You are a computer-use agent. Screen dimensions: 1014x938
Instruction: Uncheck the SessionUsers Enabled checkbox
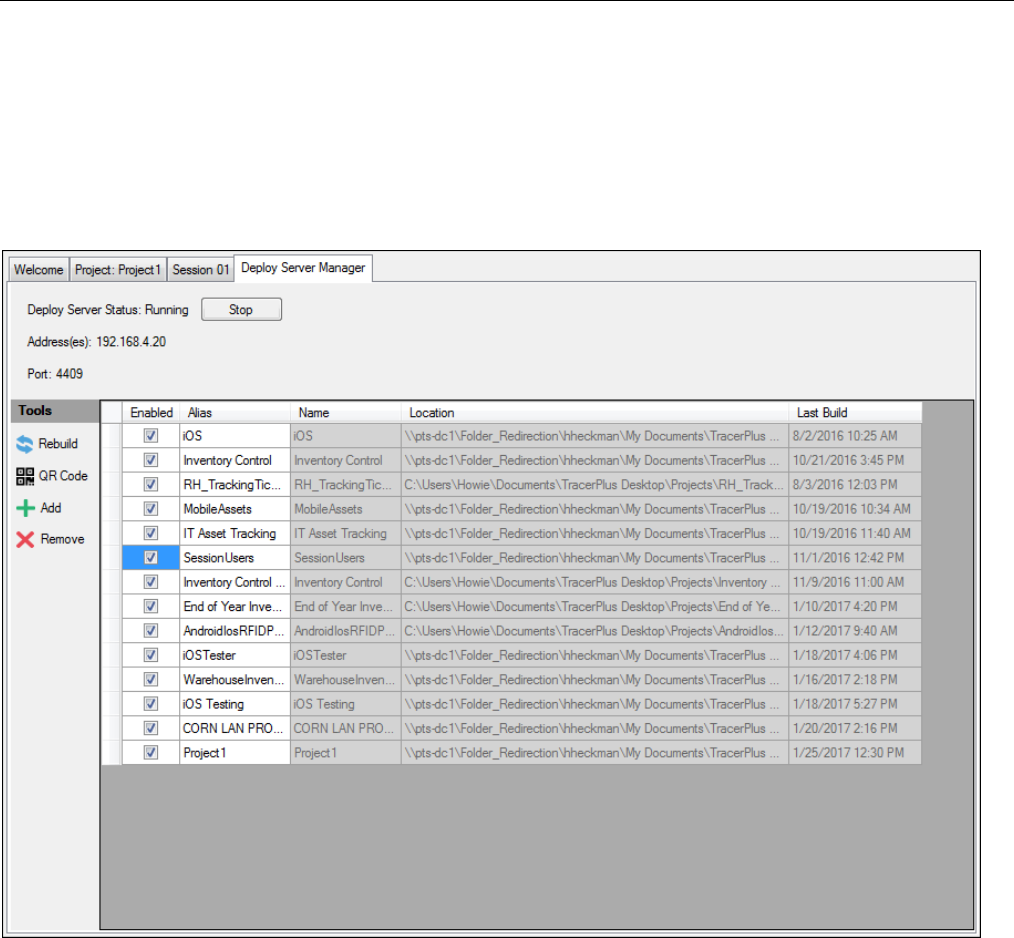tap(151, 558)
